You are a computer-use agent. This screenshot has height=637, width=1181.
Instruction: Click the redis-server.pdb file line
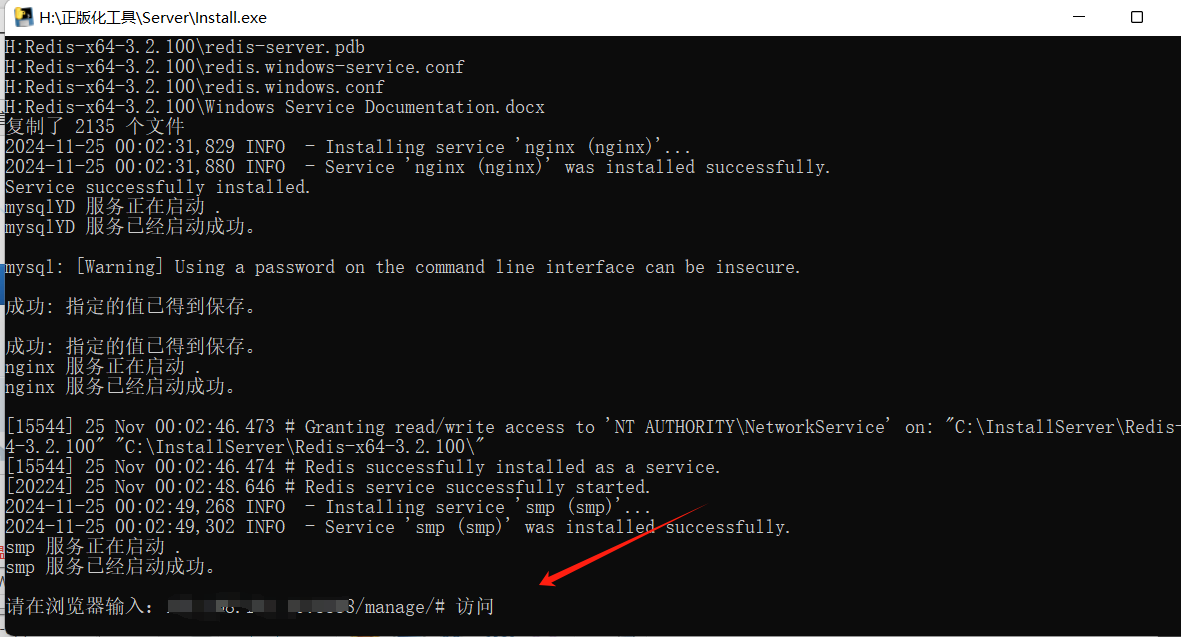pos(185,47)
